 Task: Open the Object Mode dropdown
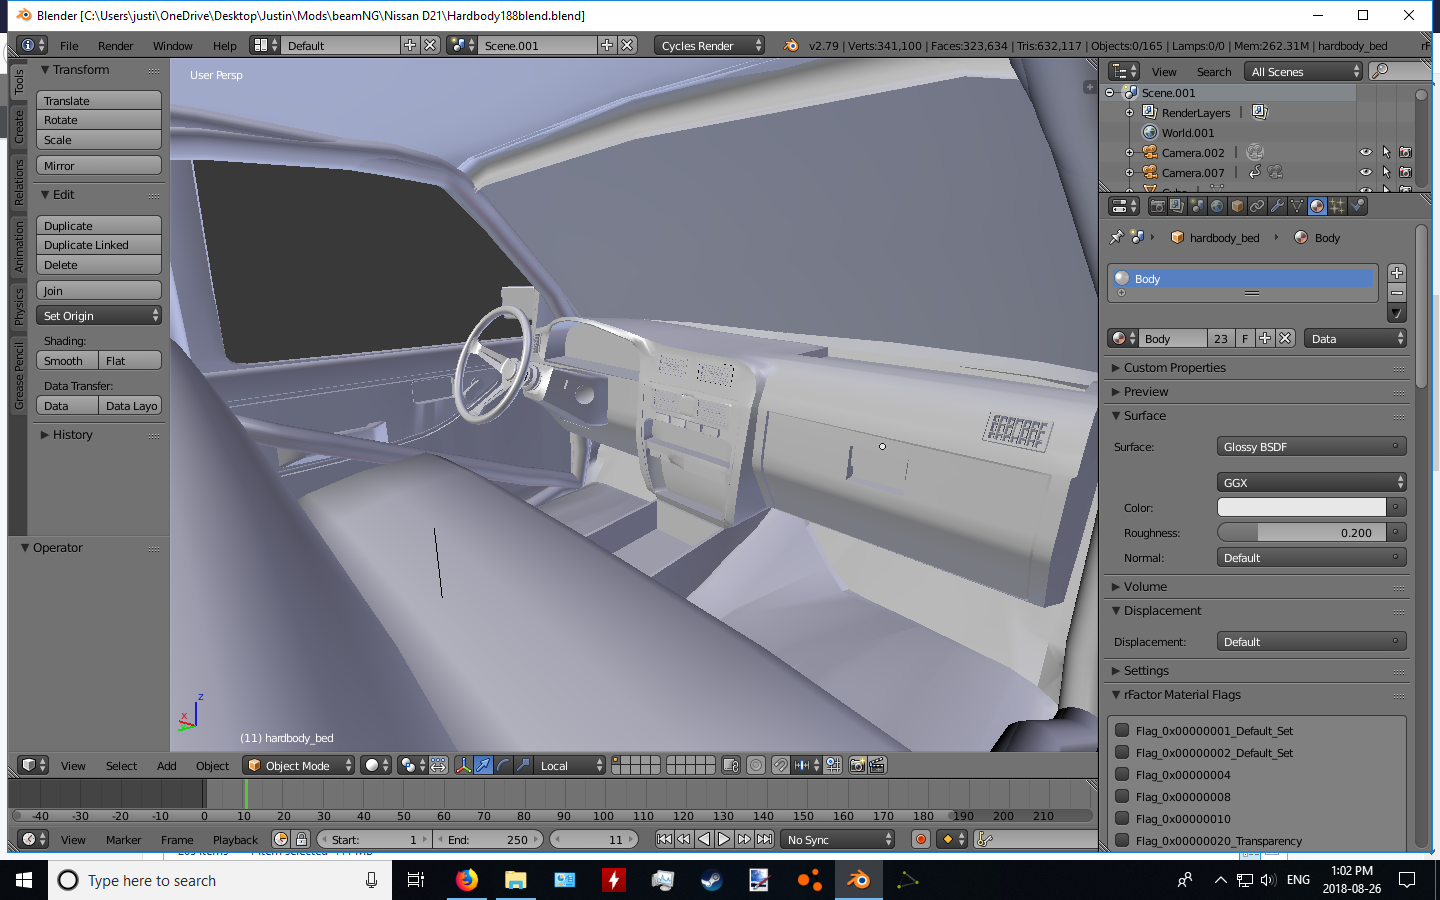[x=300, y=766]
